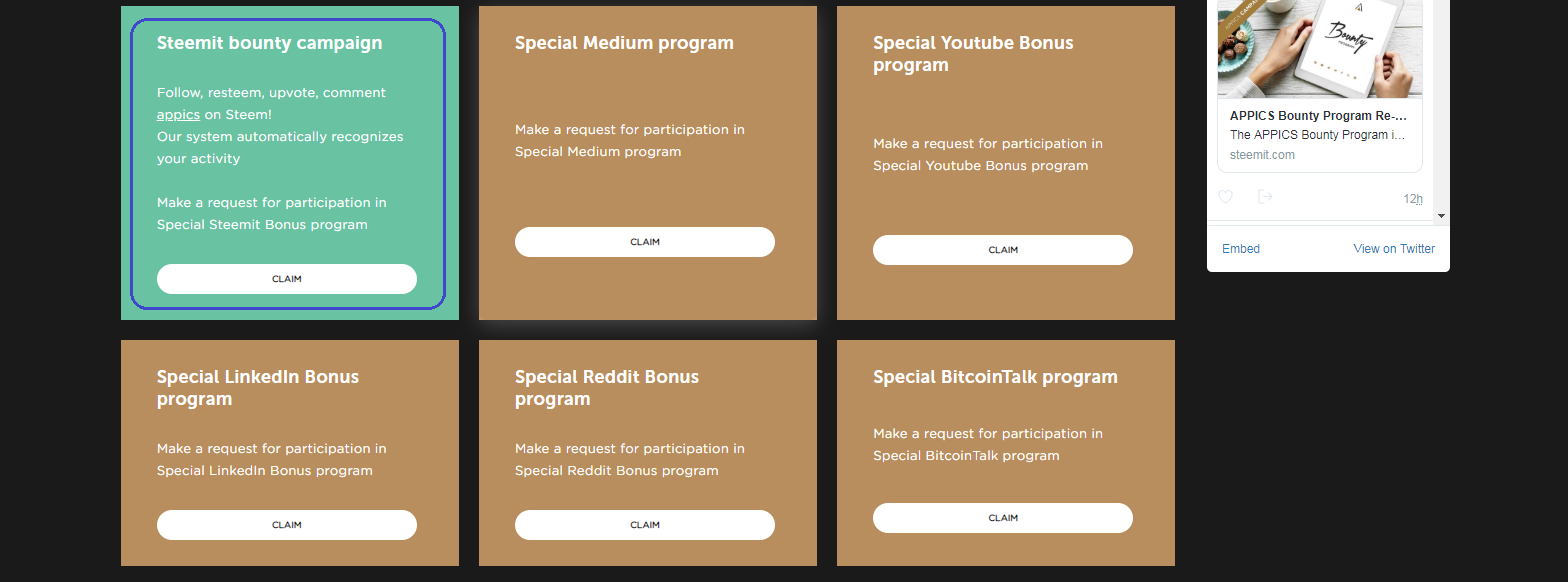Screen dimensions: 1568x582
Task: Click the Twitter widget scrollbar down arrow
Action: 1441,215
